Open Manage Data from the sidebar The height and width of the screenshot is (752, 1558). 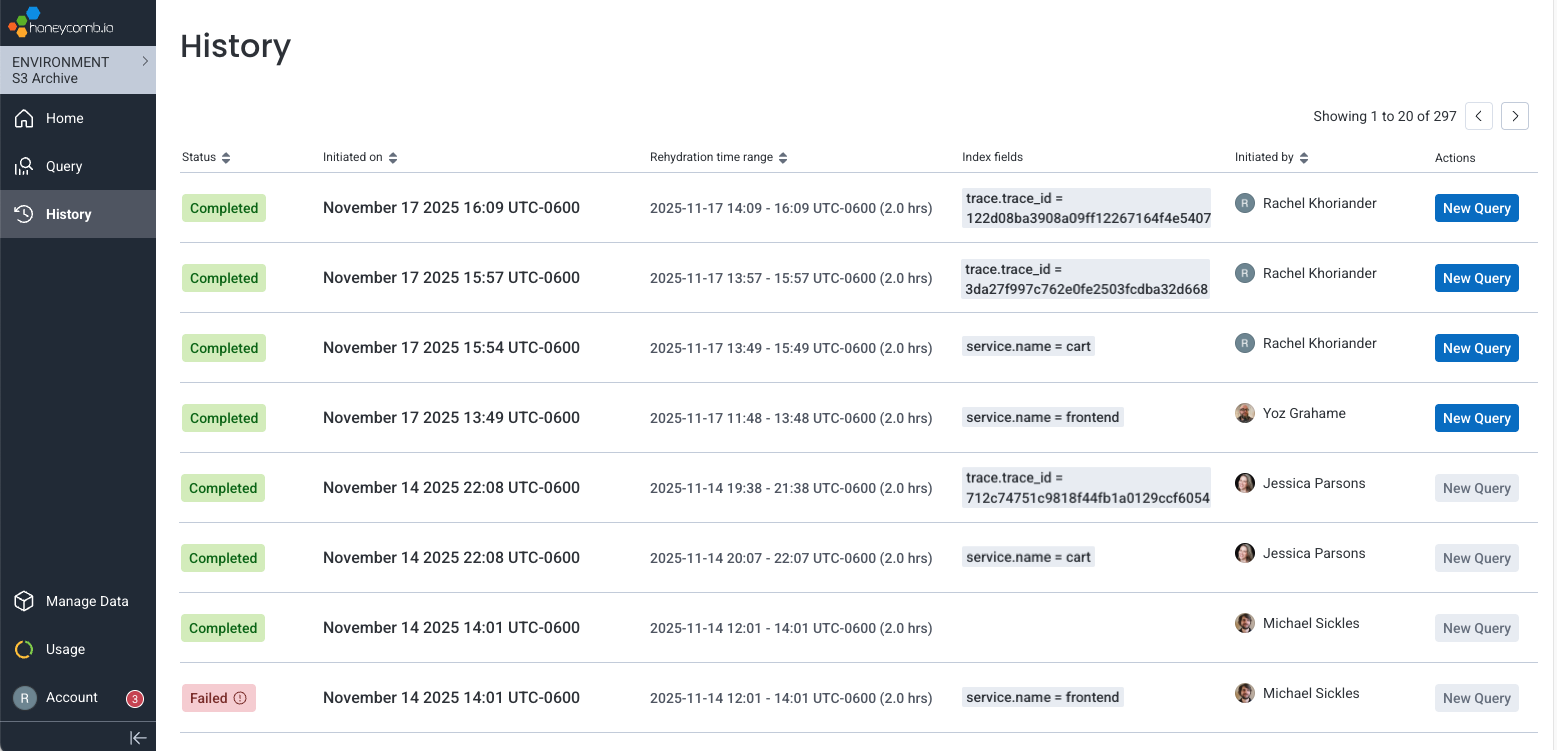click(23, 601)
